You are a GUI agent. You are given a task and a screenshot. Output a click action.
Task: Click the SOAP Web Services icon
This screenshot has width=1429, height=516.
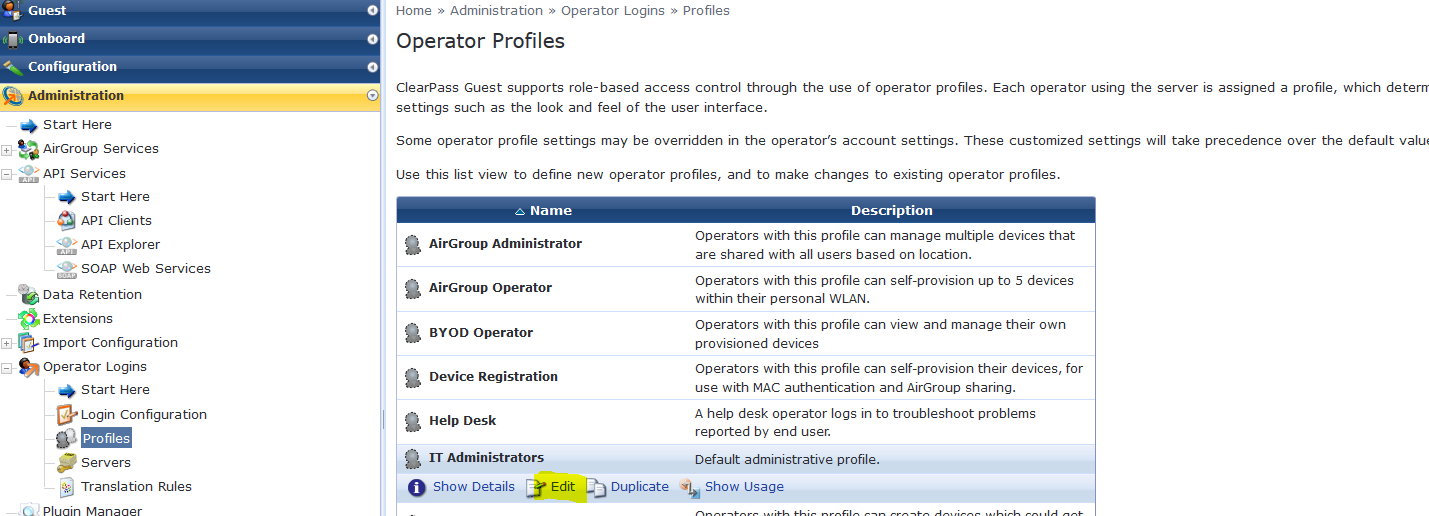tap(67, 269)
